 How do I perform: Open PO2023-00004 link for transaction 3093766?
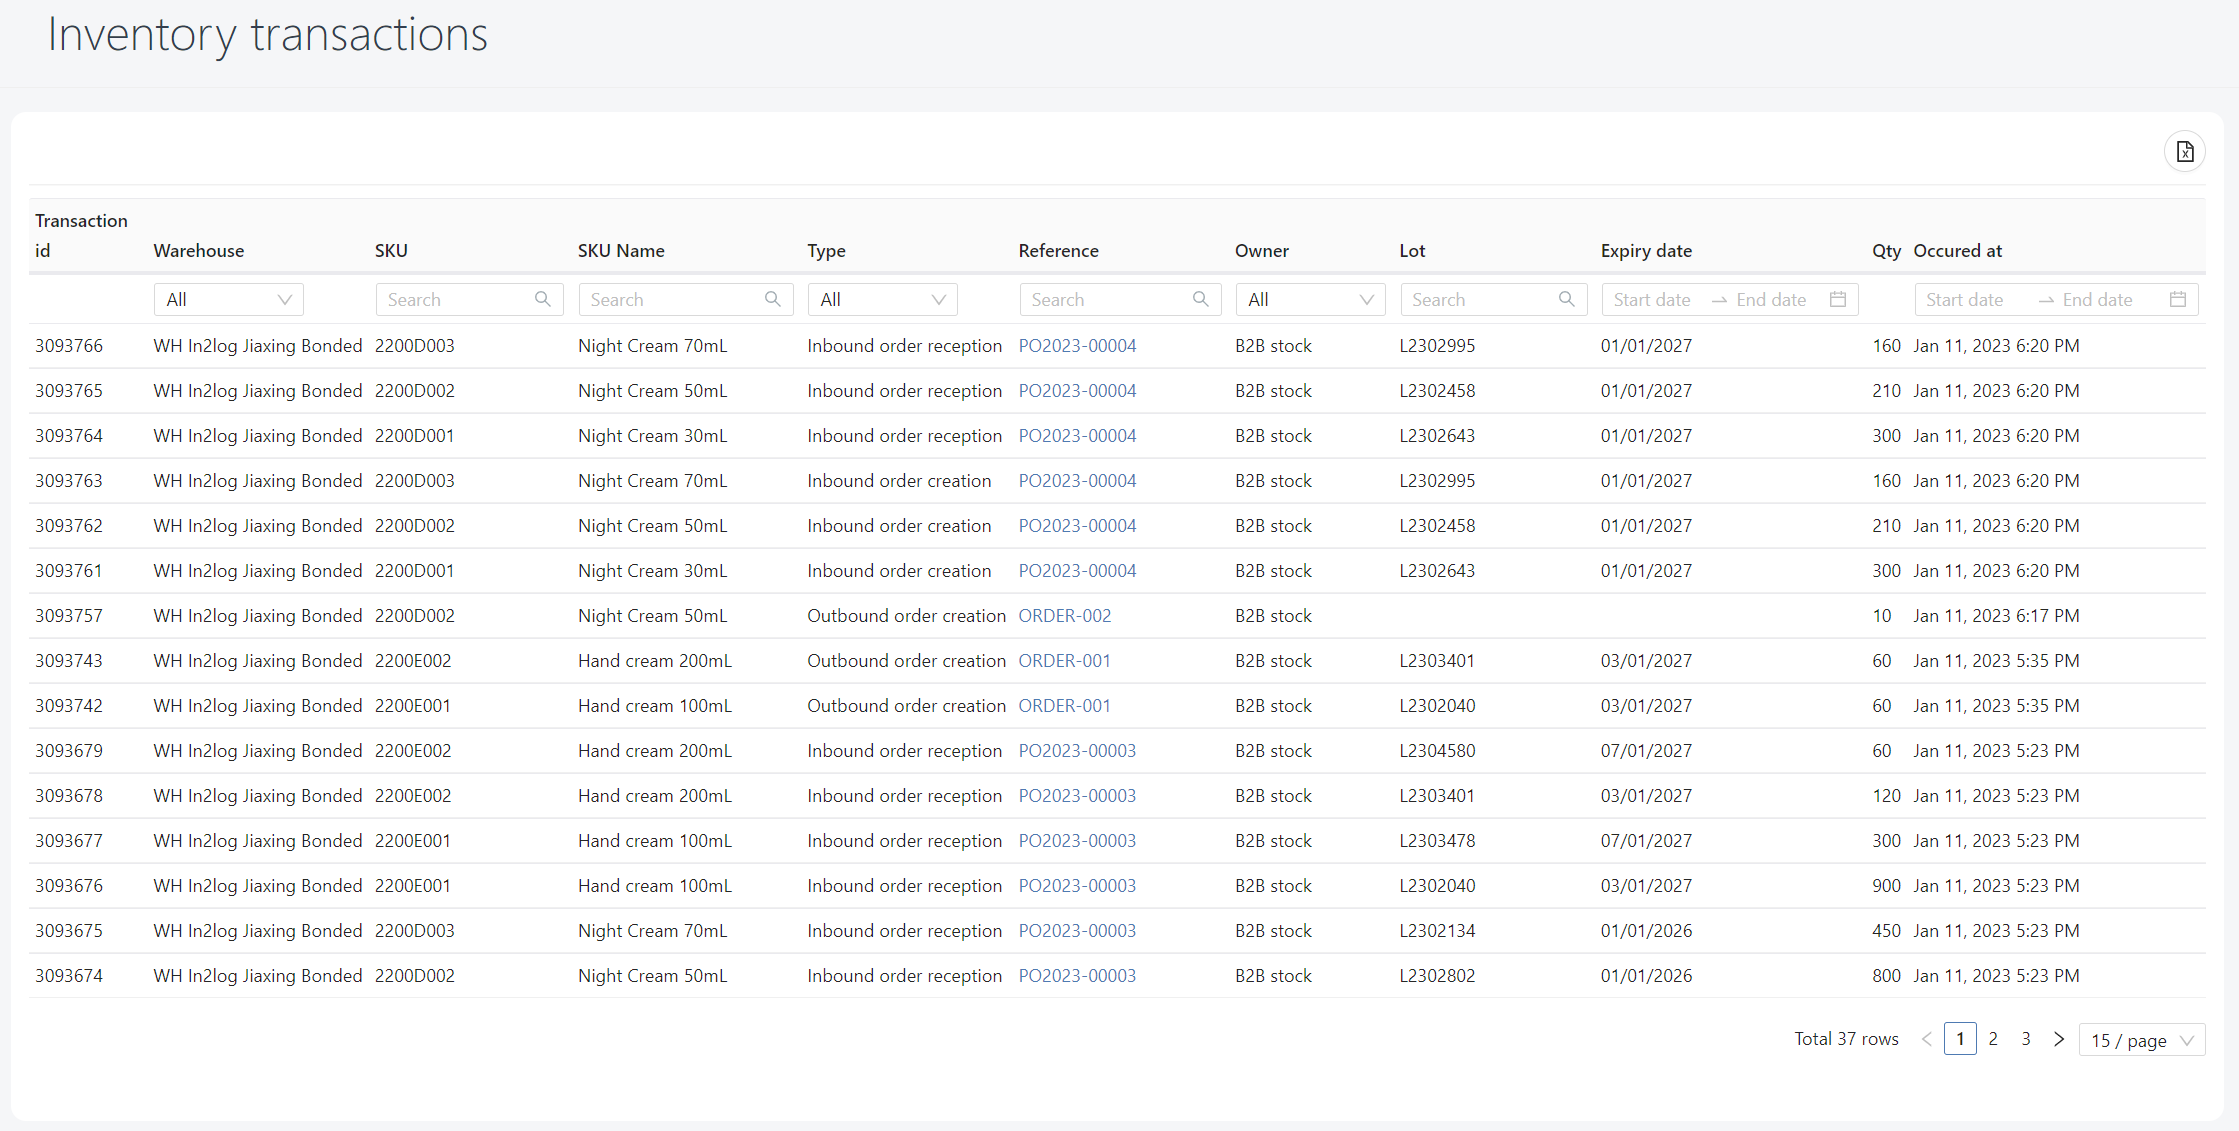1077,346
